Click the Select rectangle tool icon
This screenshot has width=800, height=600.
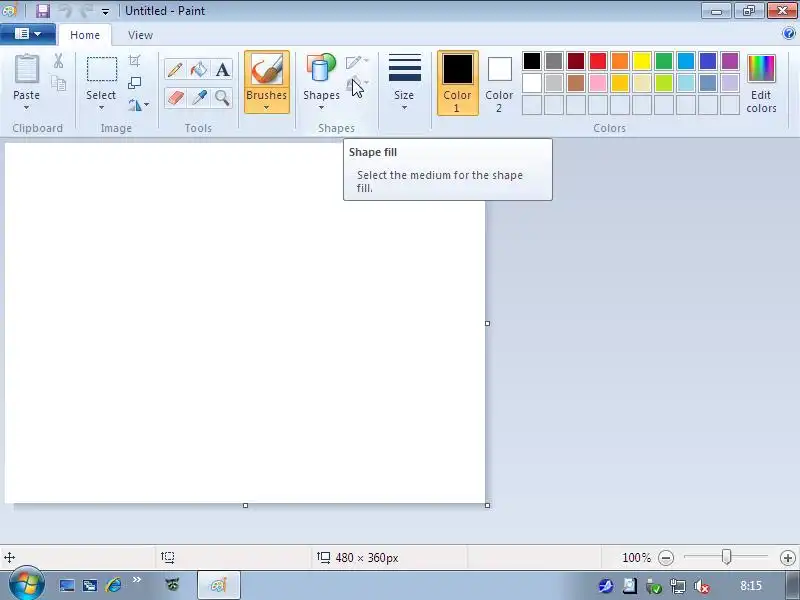[102, 69]
